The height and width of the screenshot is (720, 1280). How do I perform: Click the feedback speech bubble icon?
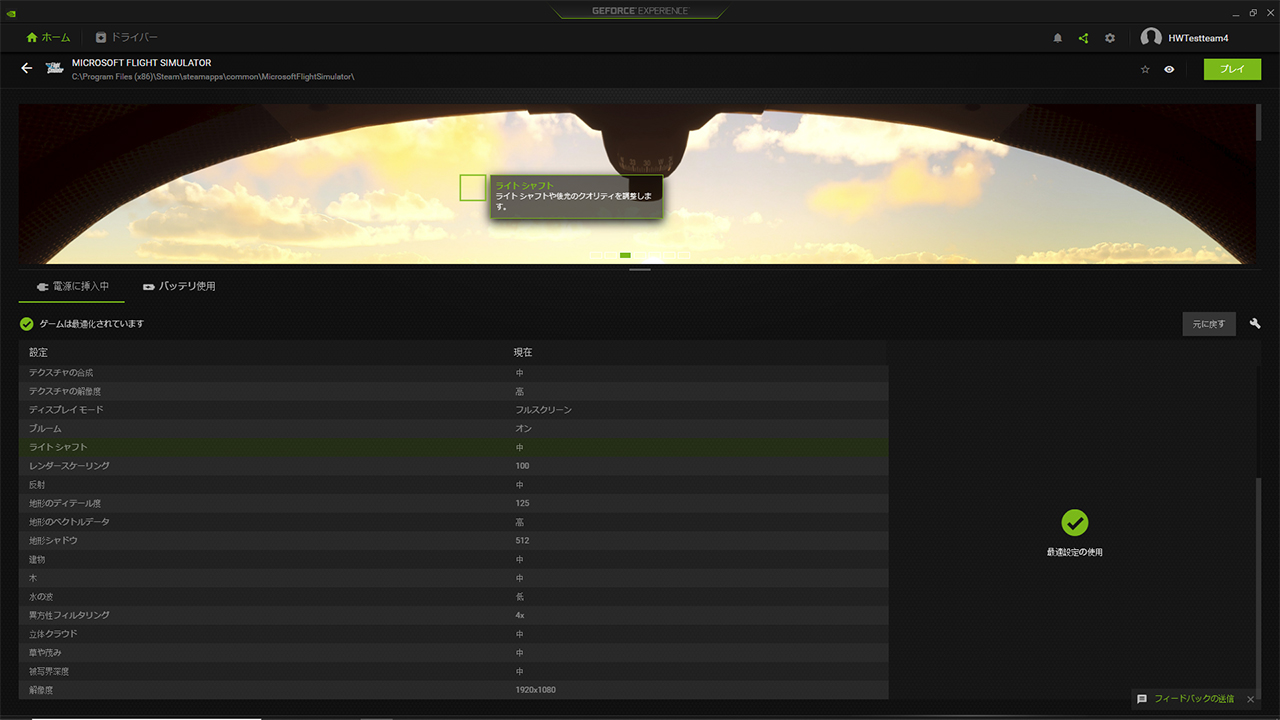point(1142,699)
